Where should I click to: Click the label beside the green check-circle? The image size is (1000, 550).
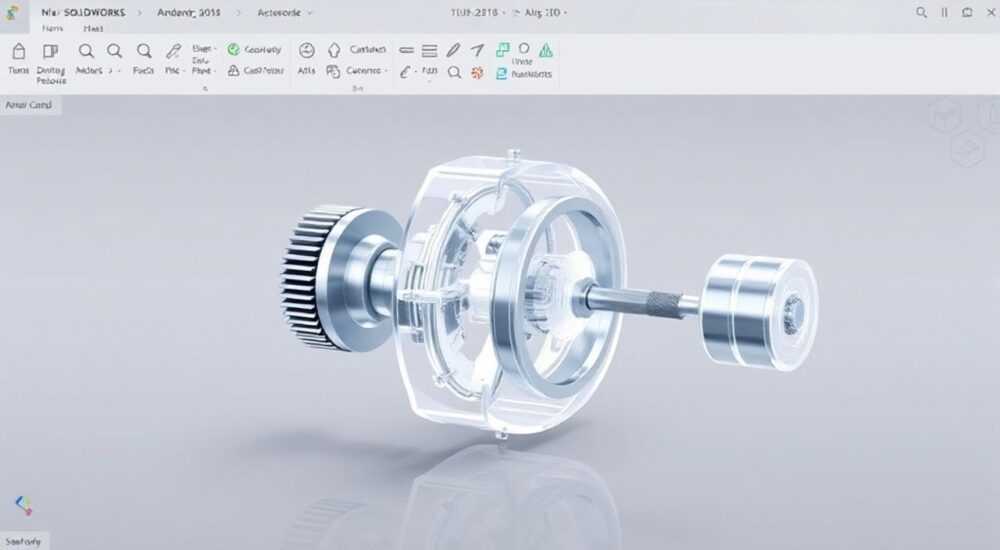pyautogui.click(x=263, y=49)
